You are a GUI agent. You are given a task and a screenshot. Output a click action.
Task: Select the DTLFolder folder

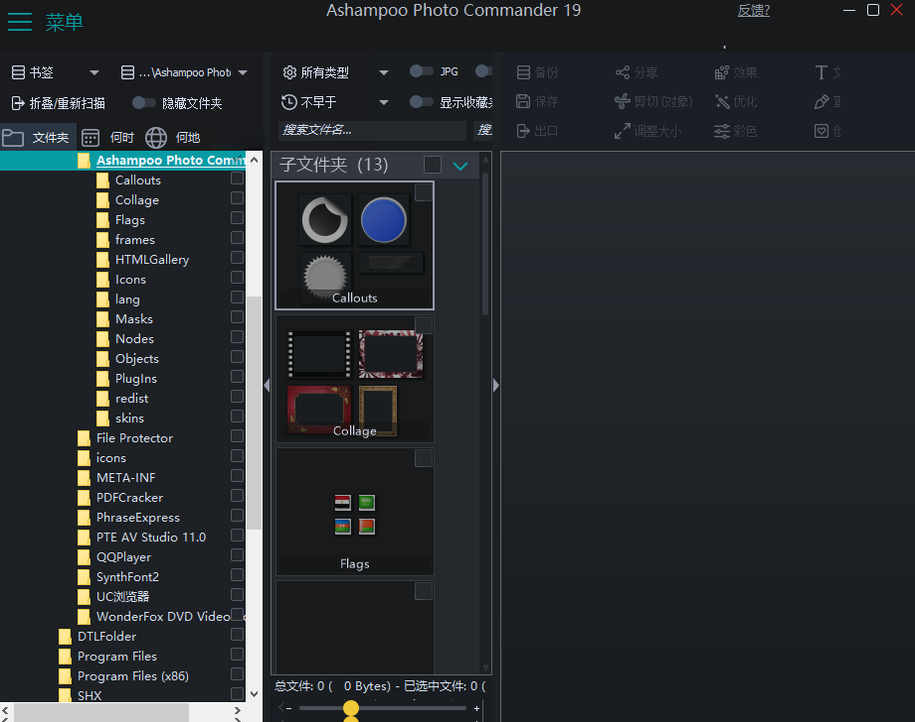[x=107, y=636]
